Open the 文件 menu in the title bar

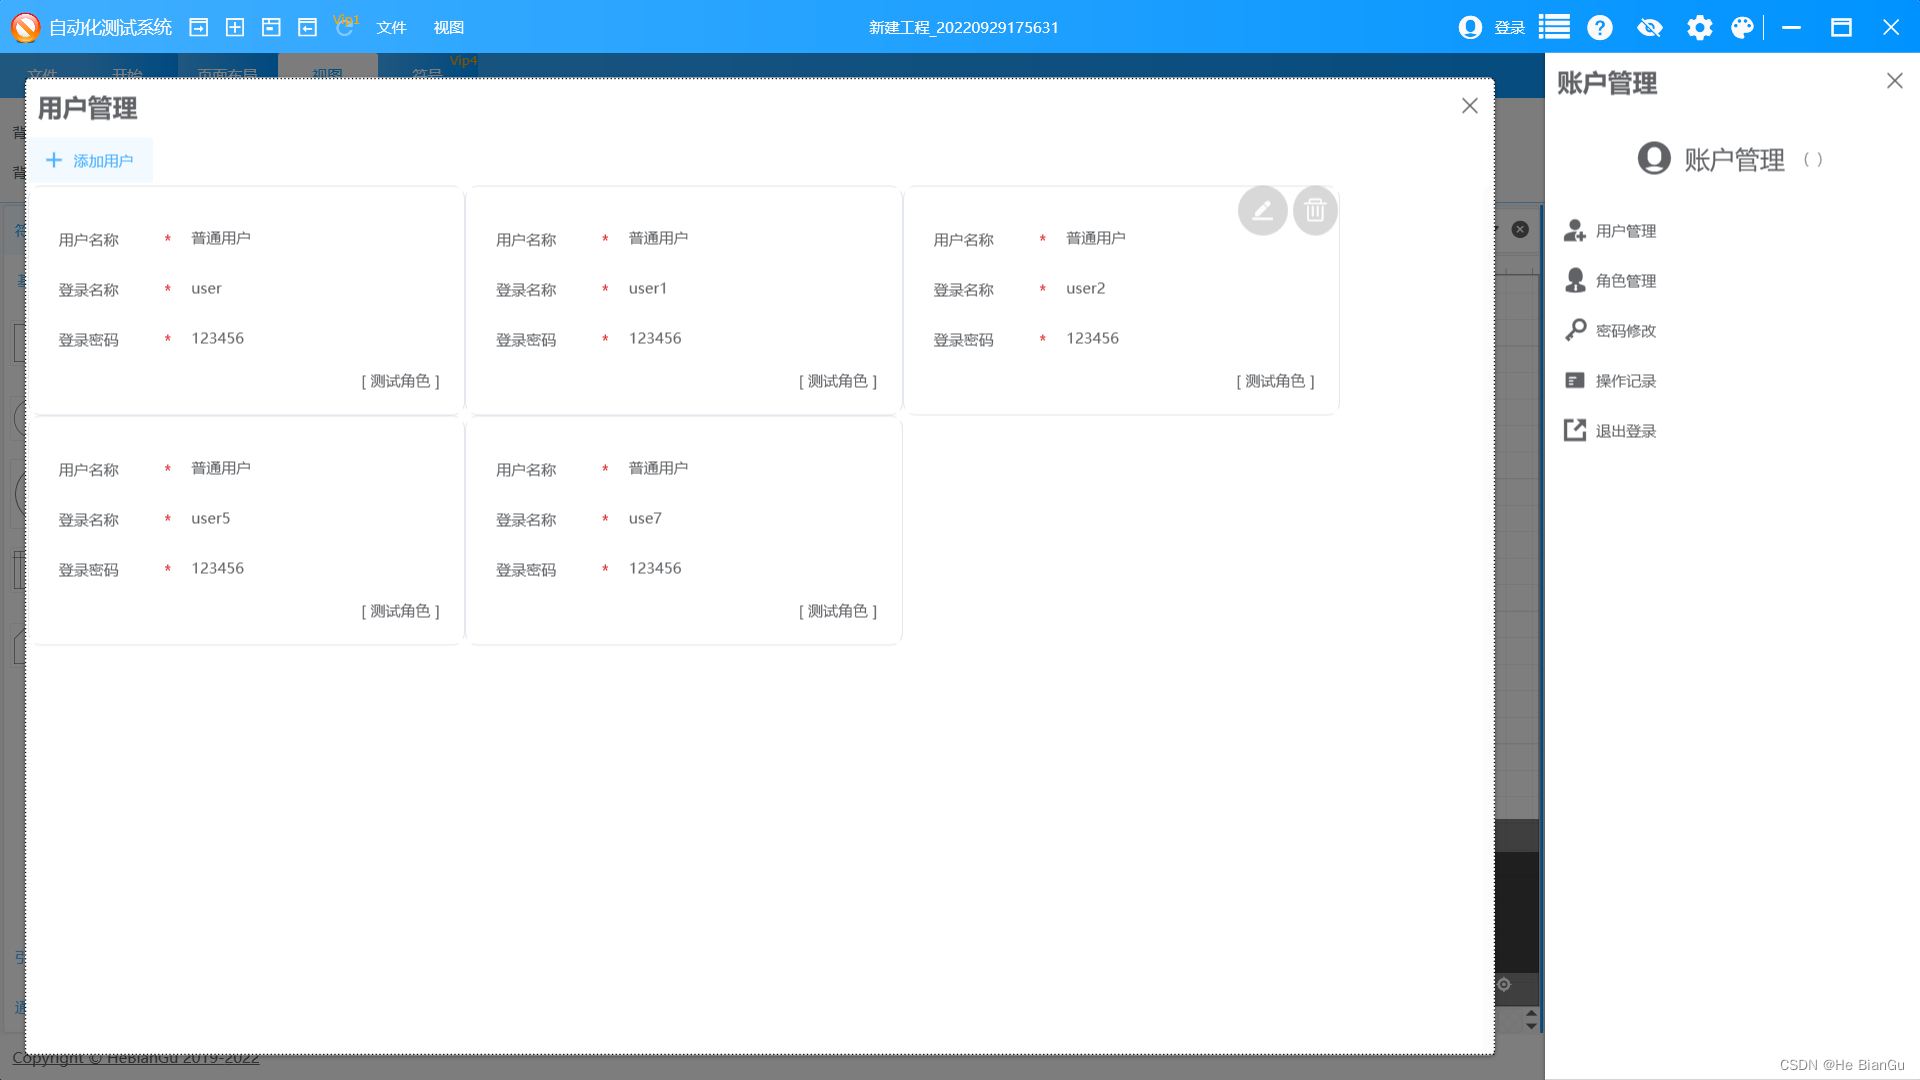(x=391, y=27)
